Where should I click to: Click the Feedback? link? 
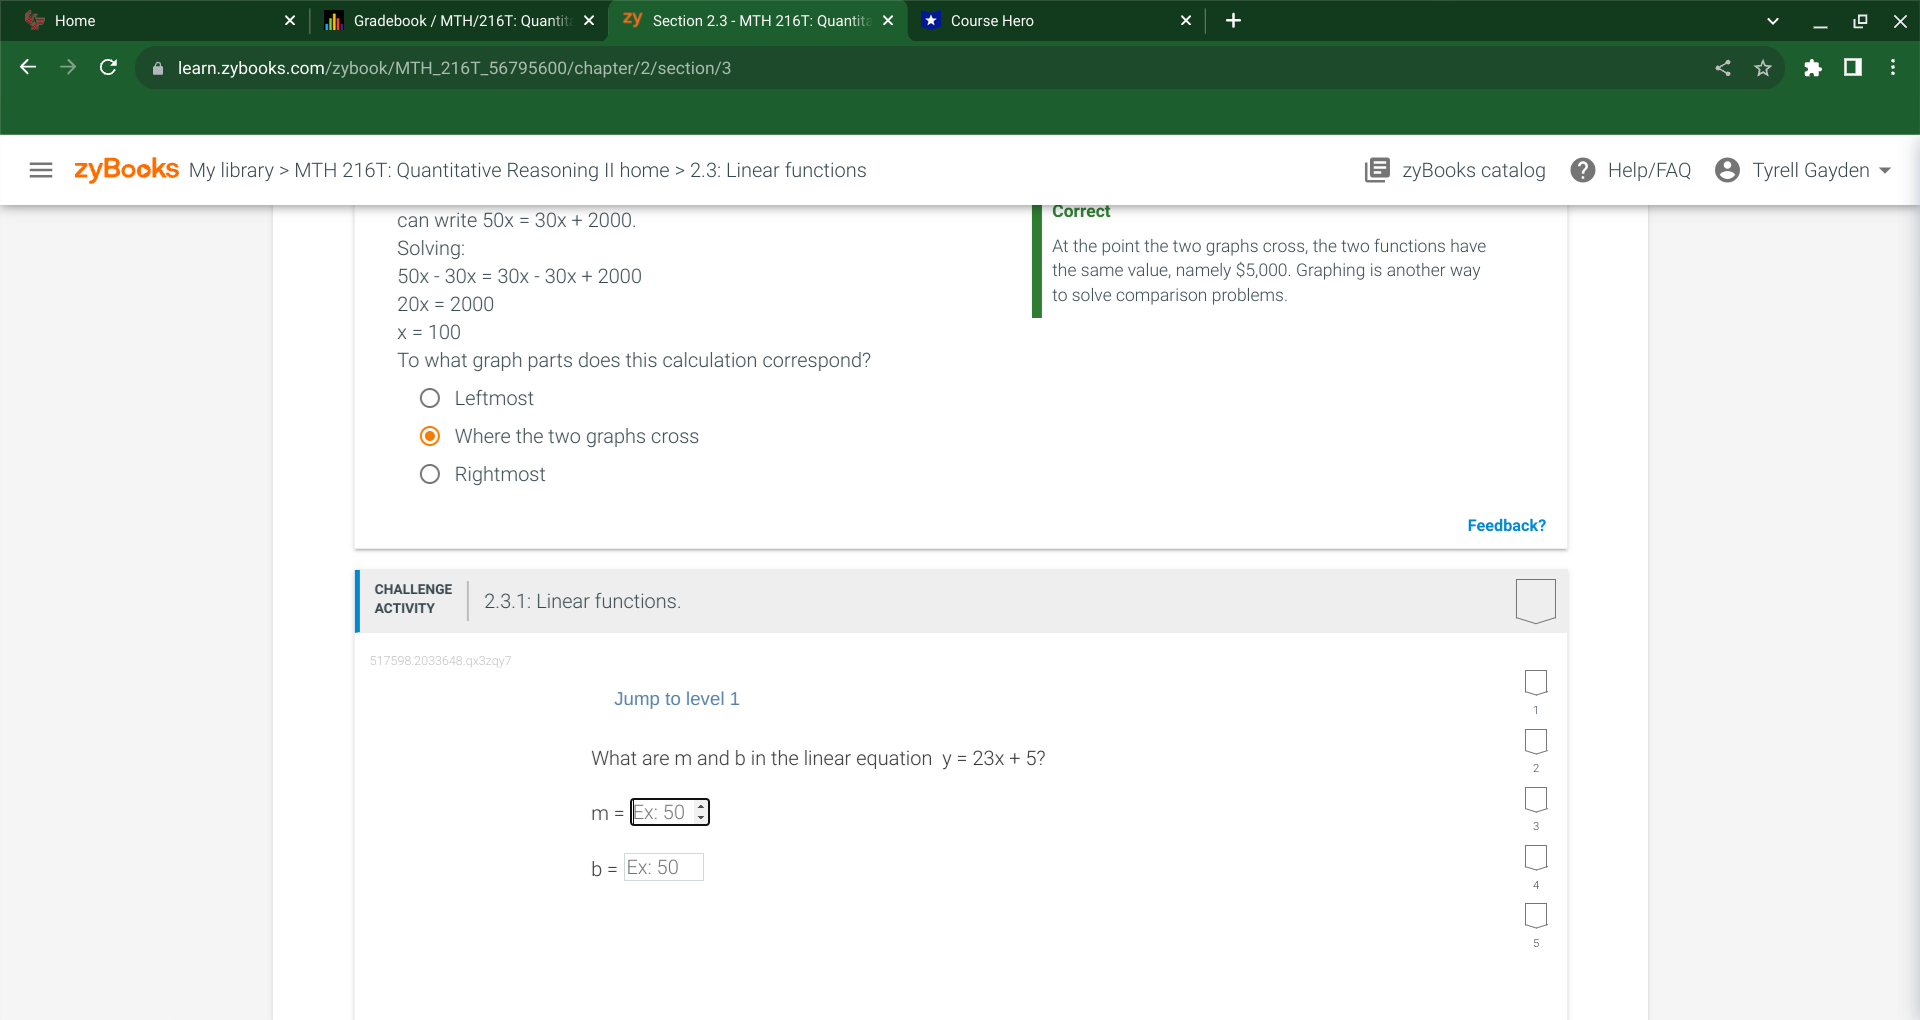(1505, 525)
